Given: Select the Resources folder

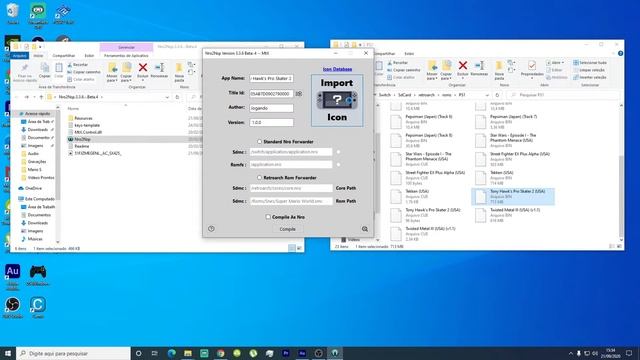Looking at the screenshot, I should click(x=83, y=118).
